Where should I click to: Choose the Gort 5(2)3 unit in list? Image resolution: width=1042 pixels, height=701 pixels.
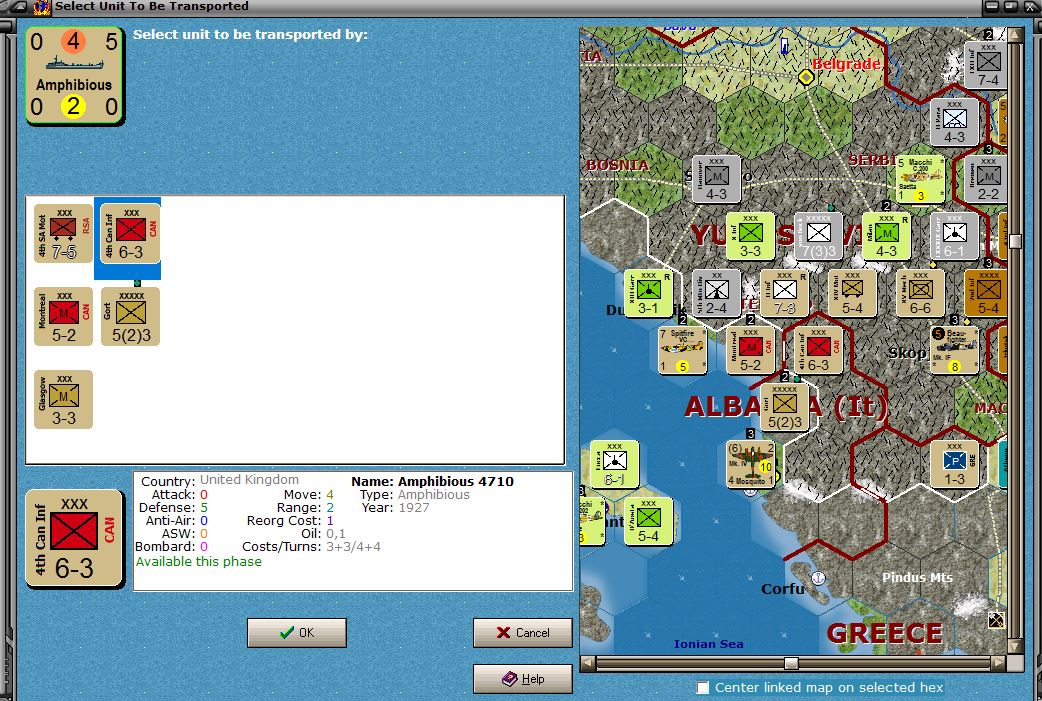[x=130, y=316]
